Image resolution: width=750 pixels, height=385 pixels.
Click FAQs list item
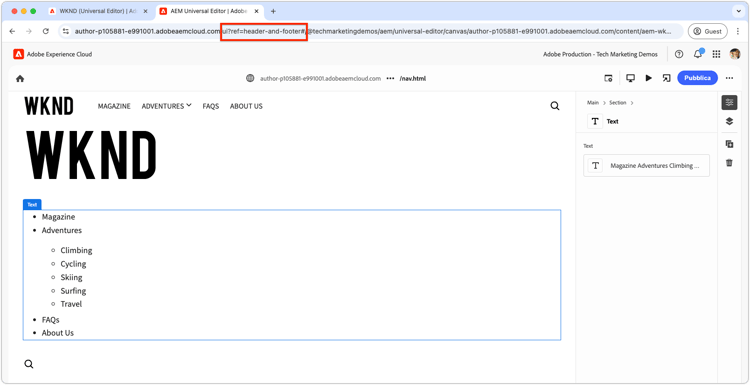click(51, 319)
